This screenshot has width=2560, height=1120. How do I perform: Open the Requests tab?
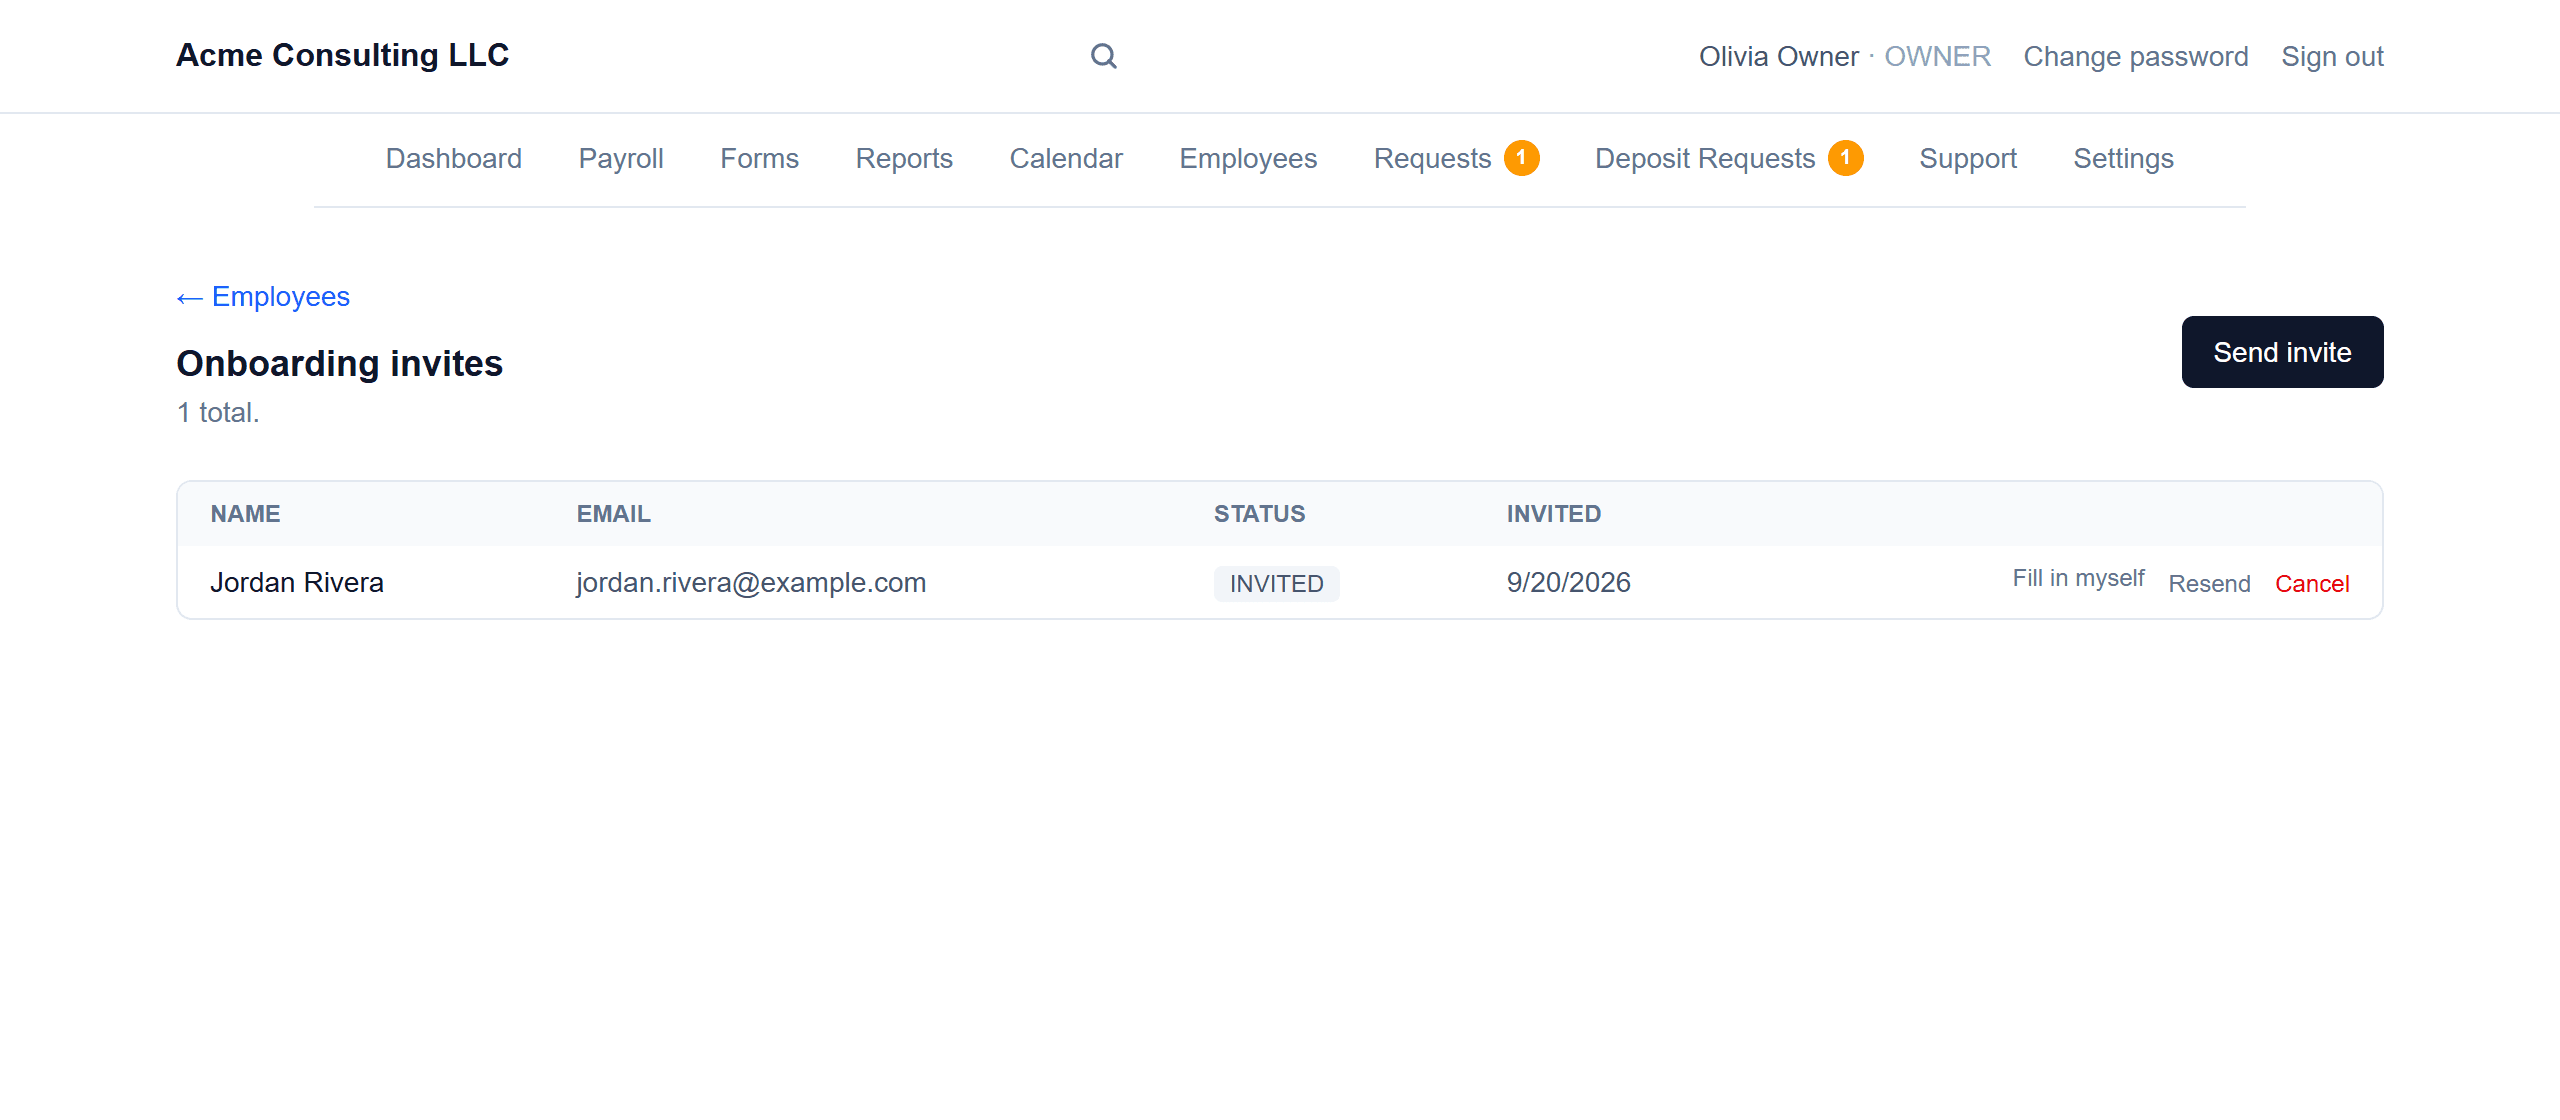[x=1456, y=158]
